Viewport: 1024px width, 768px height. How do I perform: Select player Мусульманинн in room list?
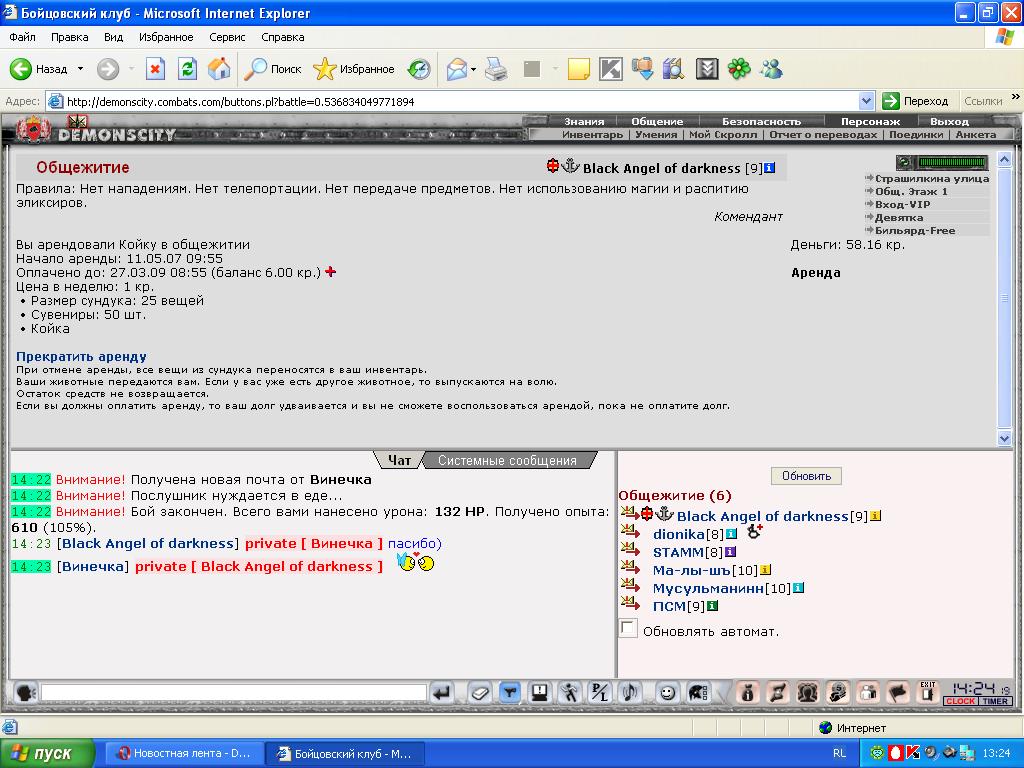point(708,588)
